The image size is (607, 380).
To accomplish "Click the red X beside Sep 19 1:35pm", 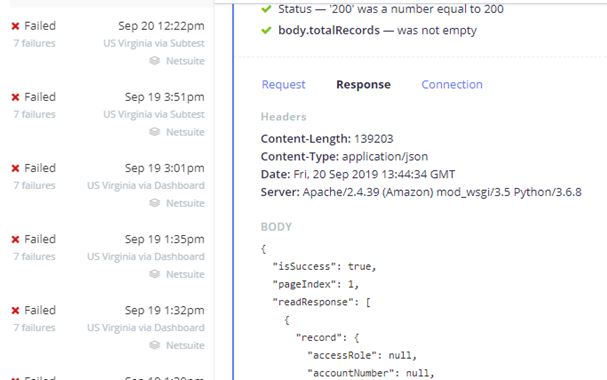I will 15,240.
